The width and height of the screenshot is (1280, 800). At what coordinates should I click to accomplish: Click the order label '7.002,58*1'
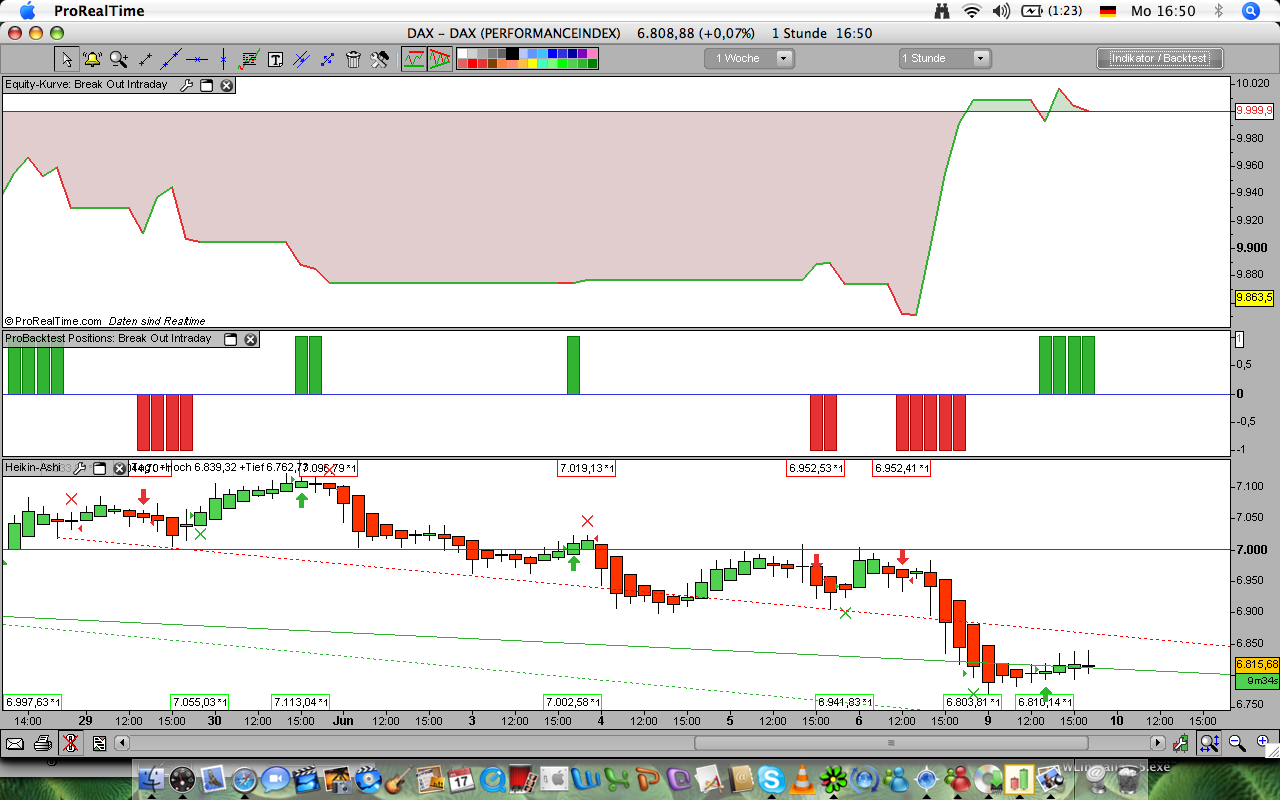[573, 702]
